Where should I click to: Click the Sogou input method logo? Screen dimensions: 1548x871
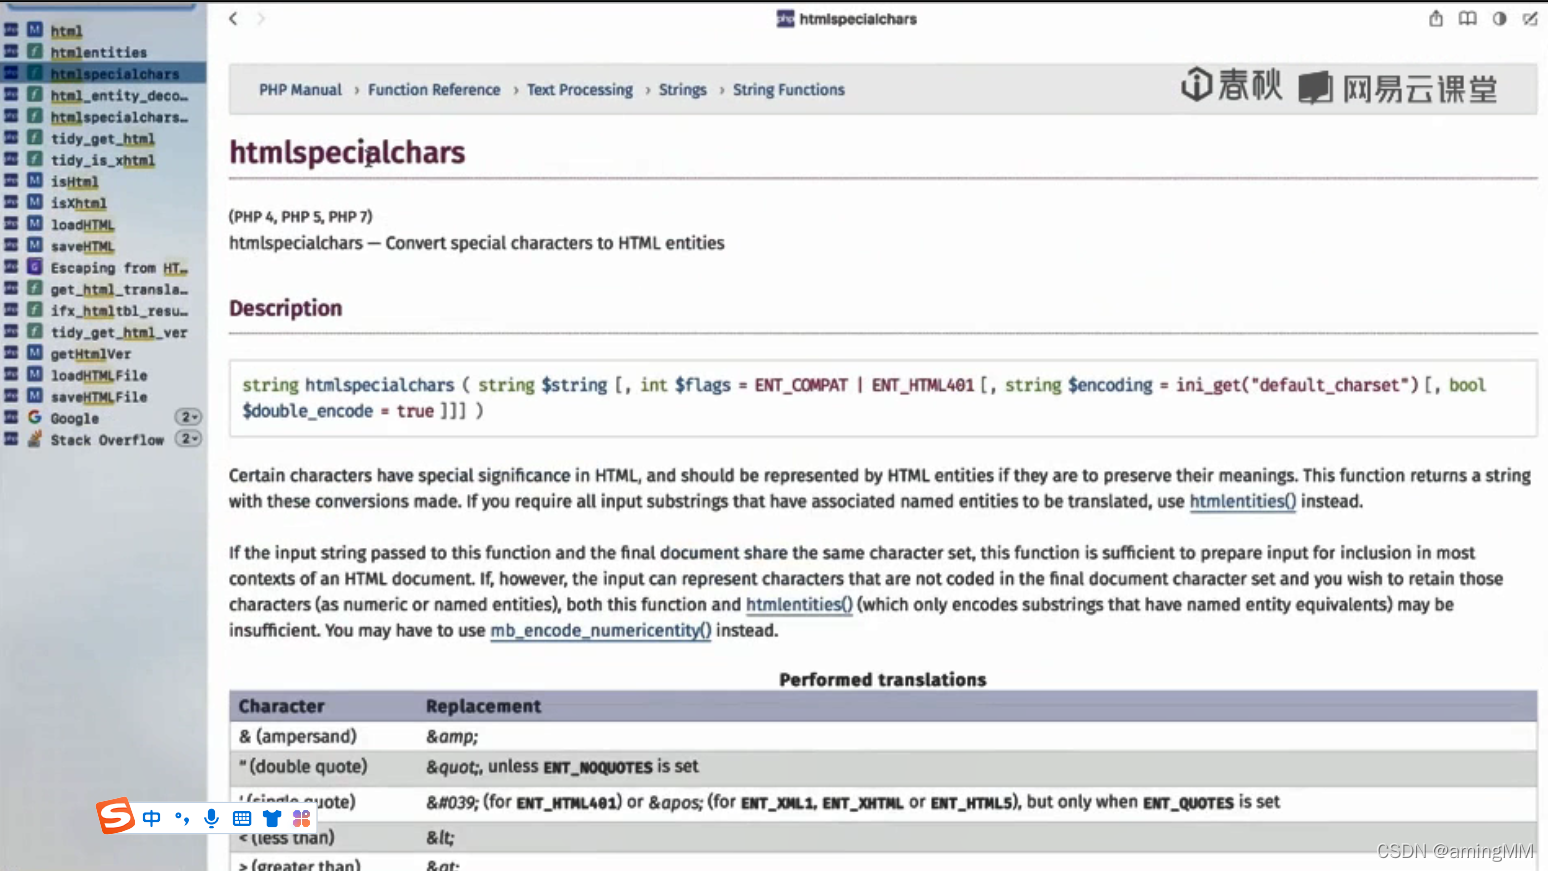[x=116, y=817]
